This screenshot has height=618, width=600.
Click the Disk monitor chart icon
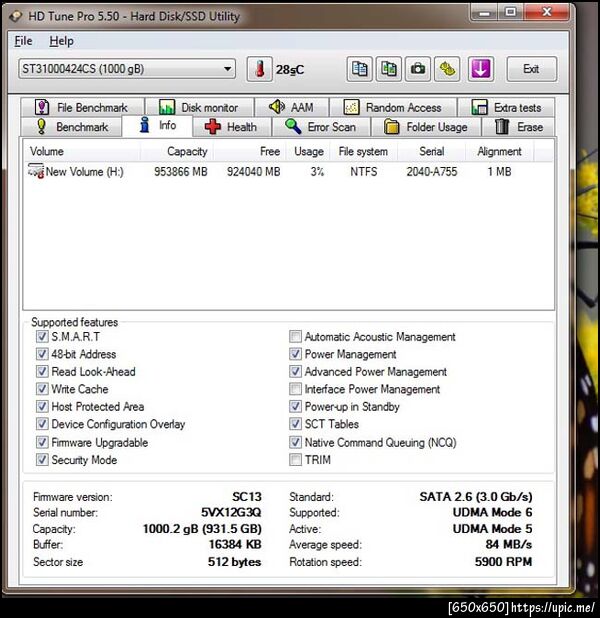pos(167,107)
